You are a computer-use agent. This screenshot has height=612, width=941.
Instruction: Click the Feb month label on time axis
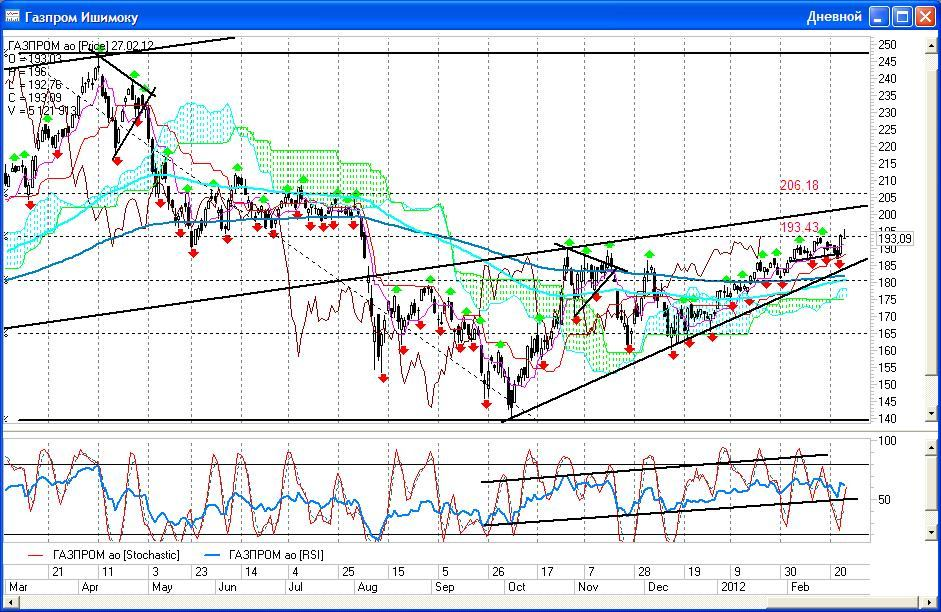click(x=800, y=587)
